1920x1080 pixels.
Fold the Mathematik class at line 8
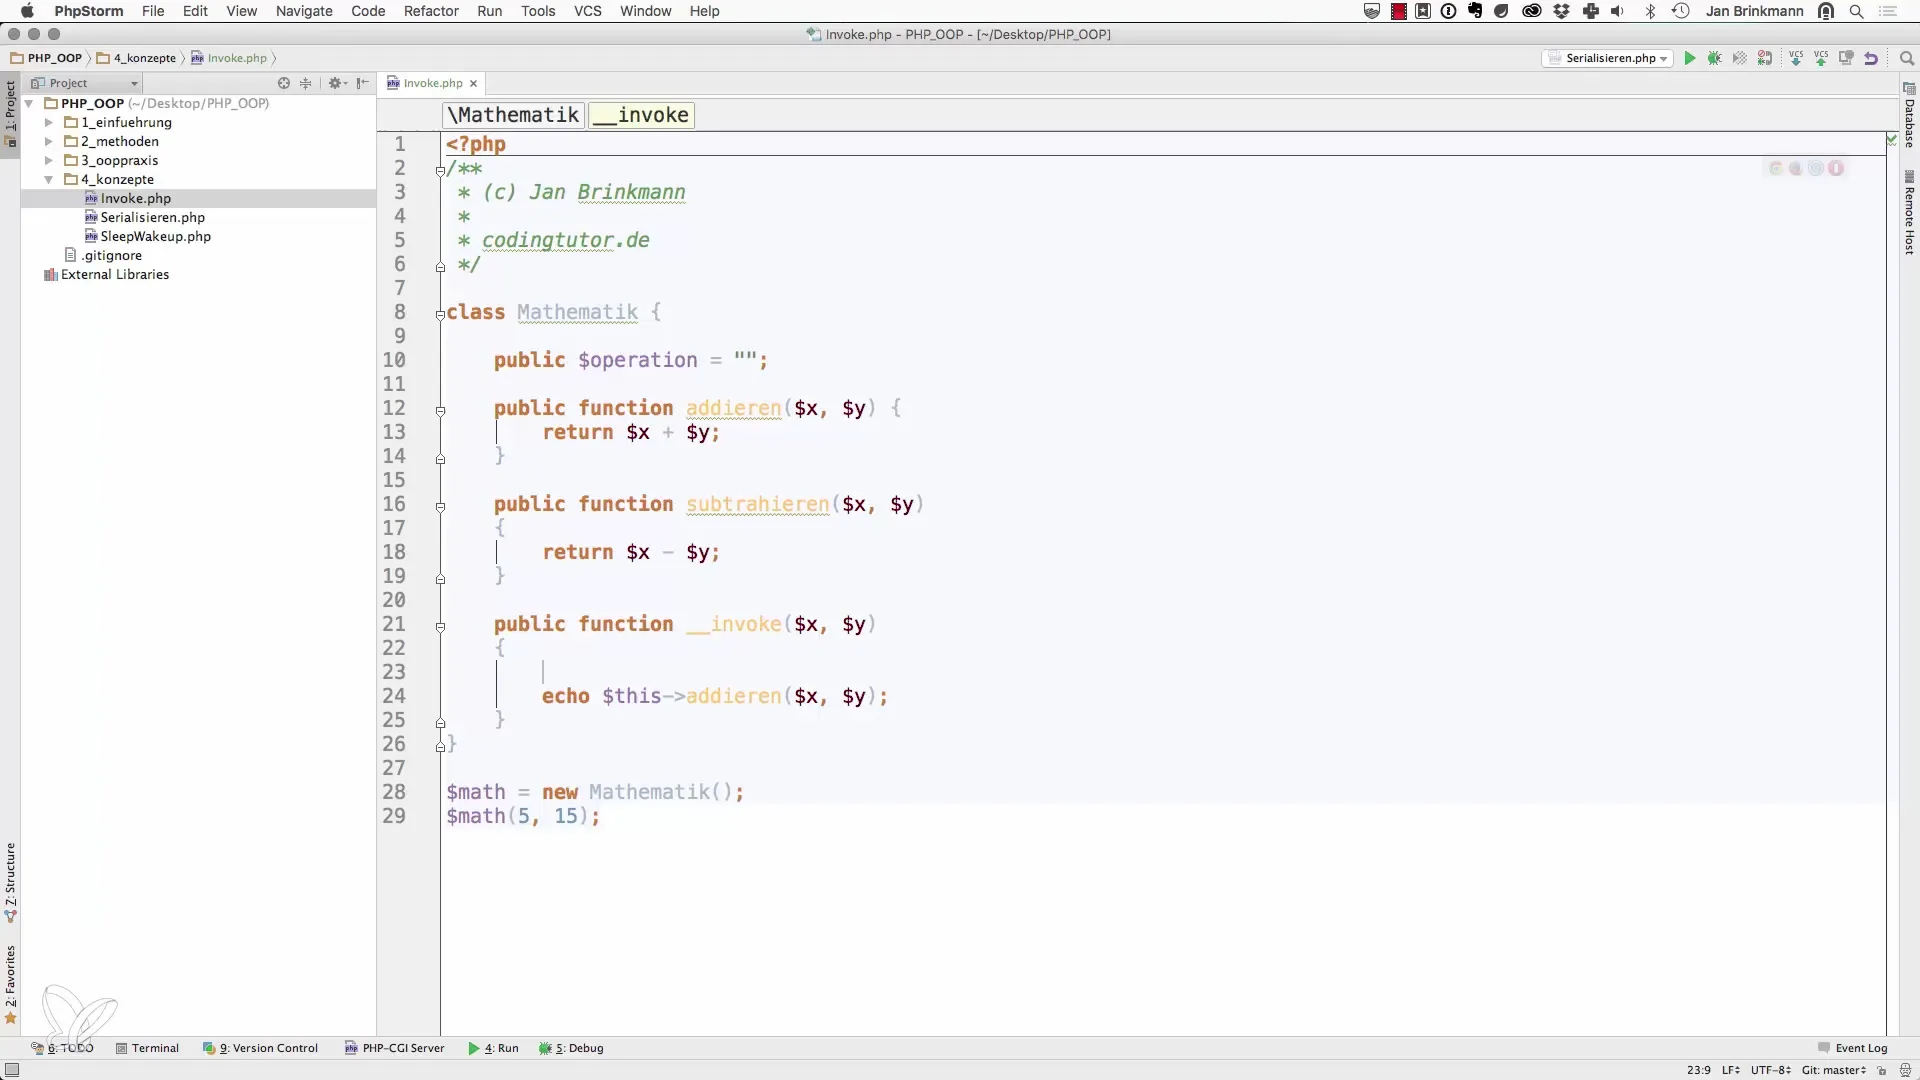point(440,314)
